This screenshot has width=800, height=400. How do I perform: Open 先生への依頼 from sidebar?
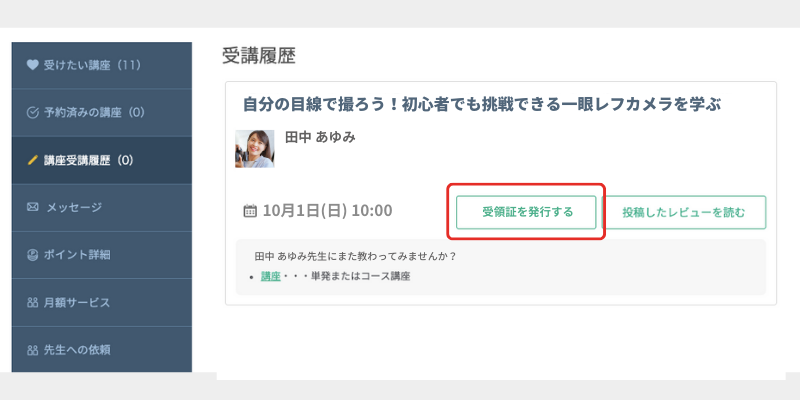(102, 349)
